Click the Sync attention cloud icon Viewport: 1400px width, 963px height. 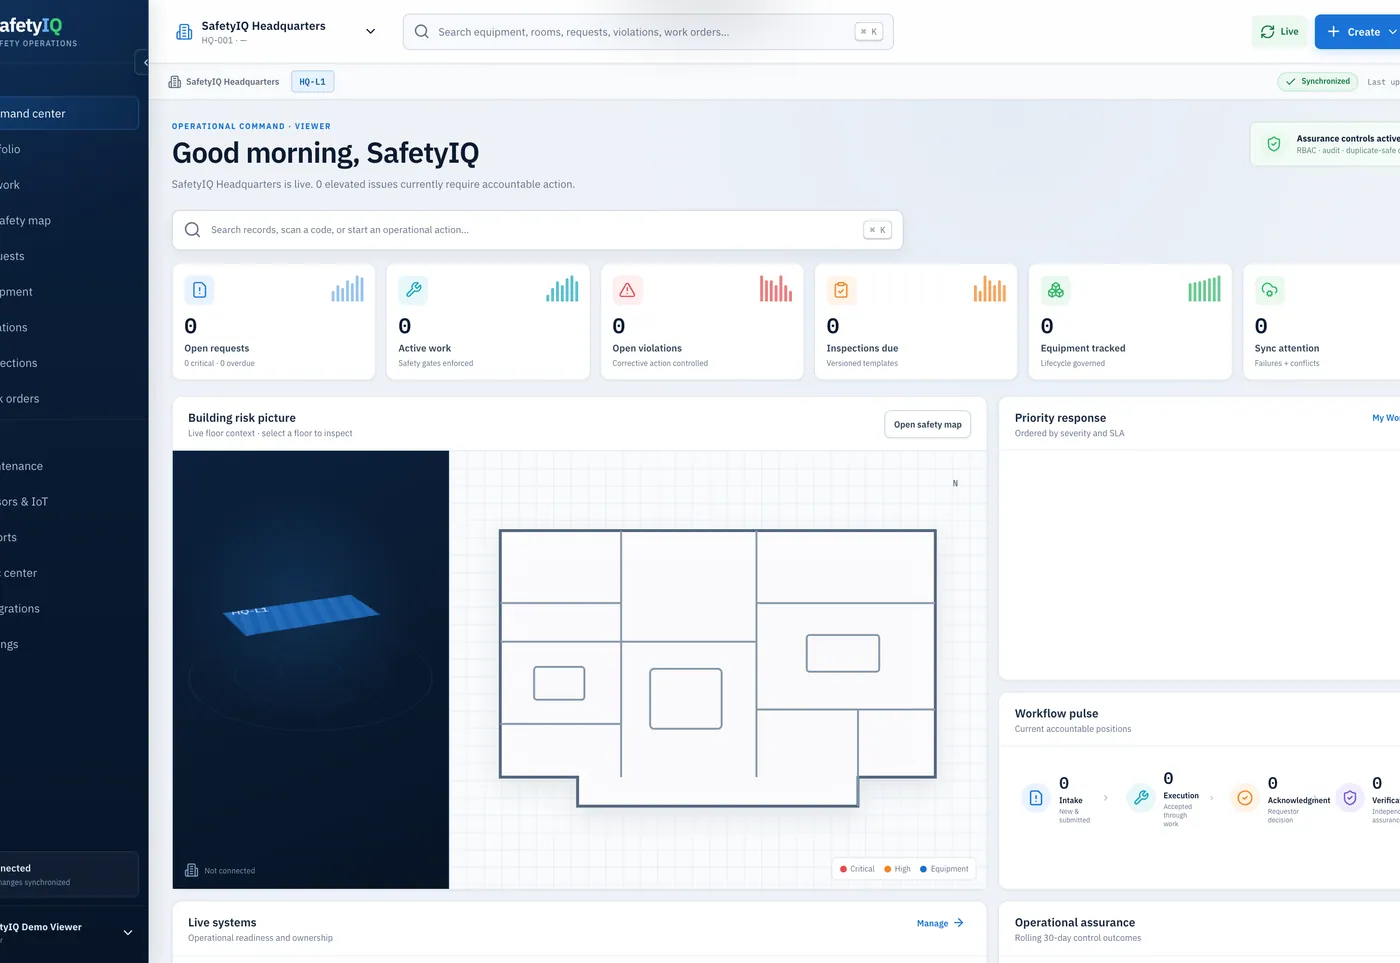click(1269, 290)
